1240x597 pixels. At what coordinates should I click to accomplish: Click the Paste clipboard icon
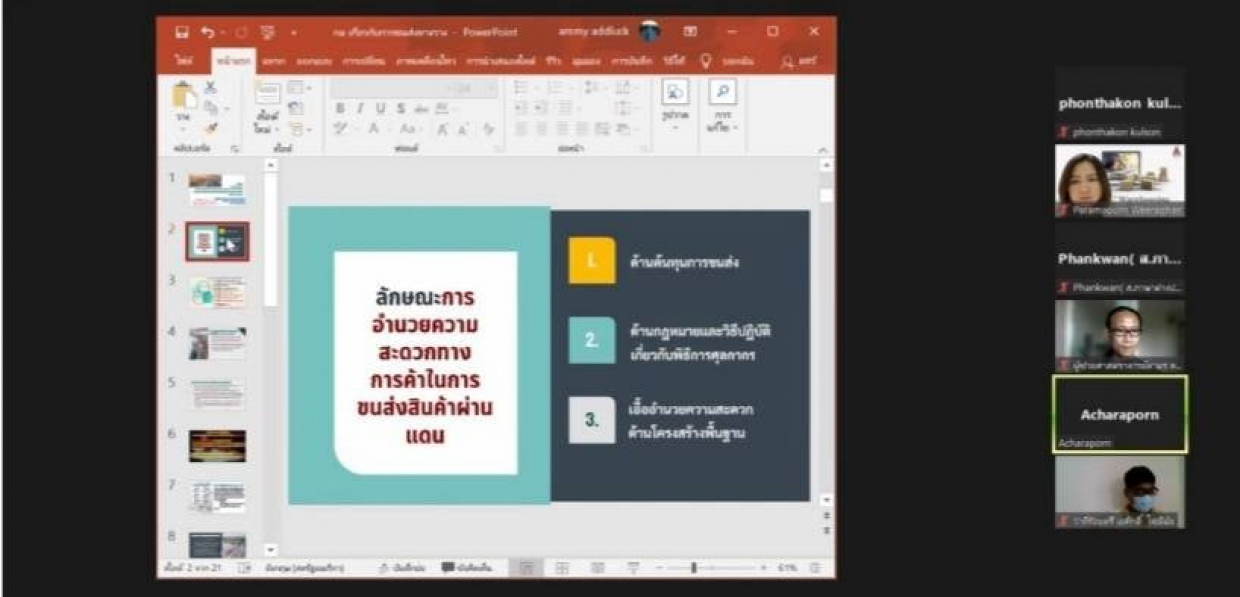pyautogui.click(x=184, y=97)
